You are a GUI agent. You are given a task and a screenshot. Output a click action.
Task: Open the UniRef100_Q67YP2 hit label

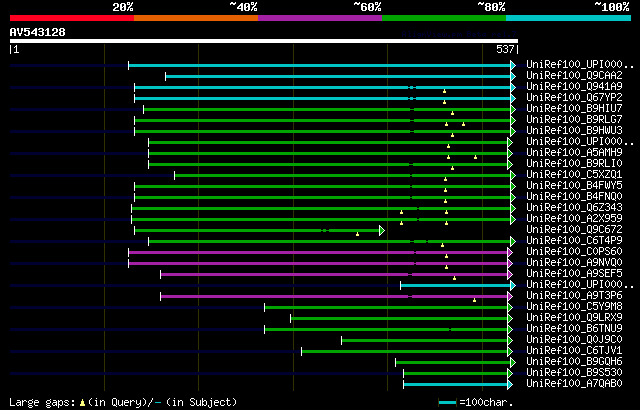[x=574, y=98]
